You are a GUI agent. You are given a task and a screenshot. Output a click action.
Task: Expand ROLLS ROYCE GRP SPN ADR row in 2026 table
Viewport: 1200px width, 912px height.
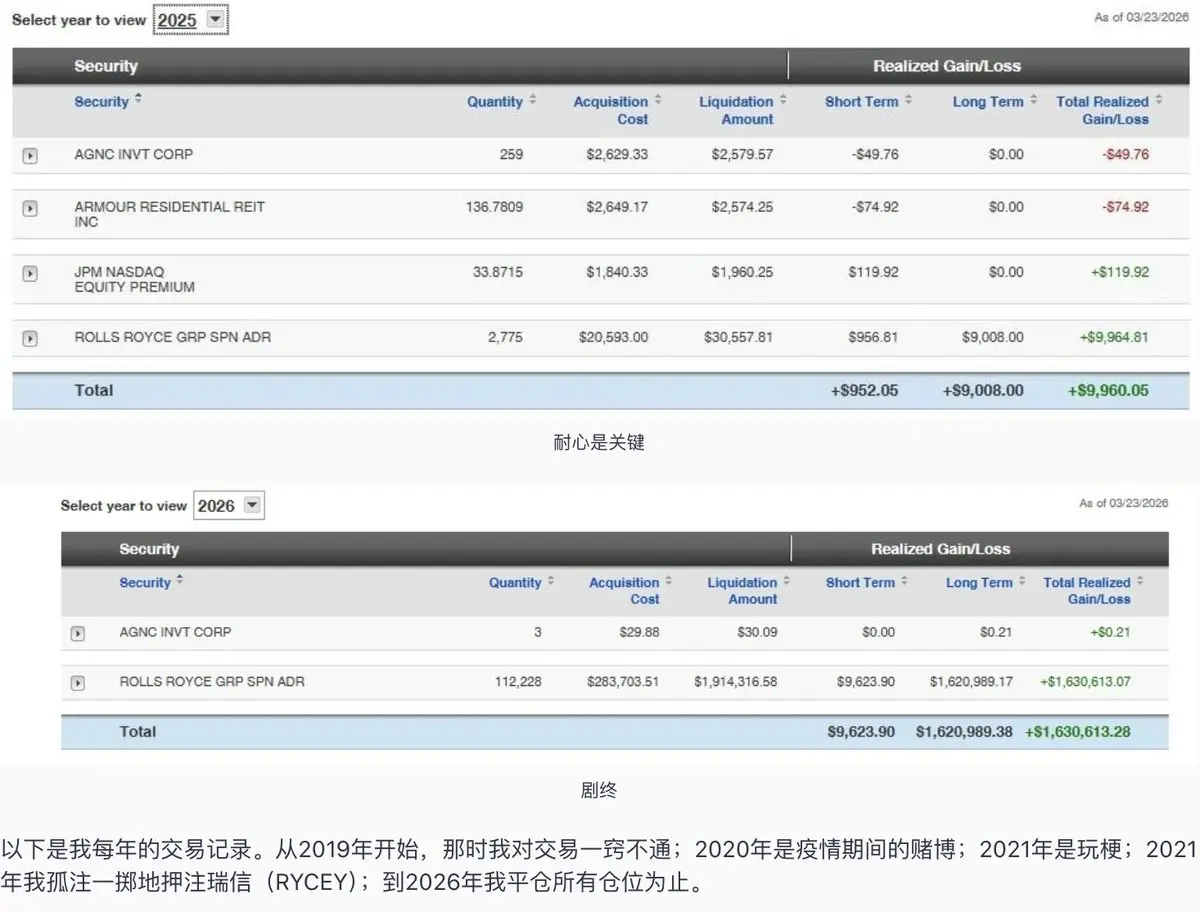tap(78, 682)
